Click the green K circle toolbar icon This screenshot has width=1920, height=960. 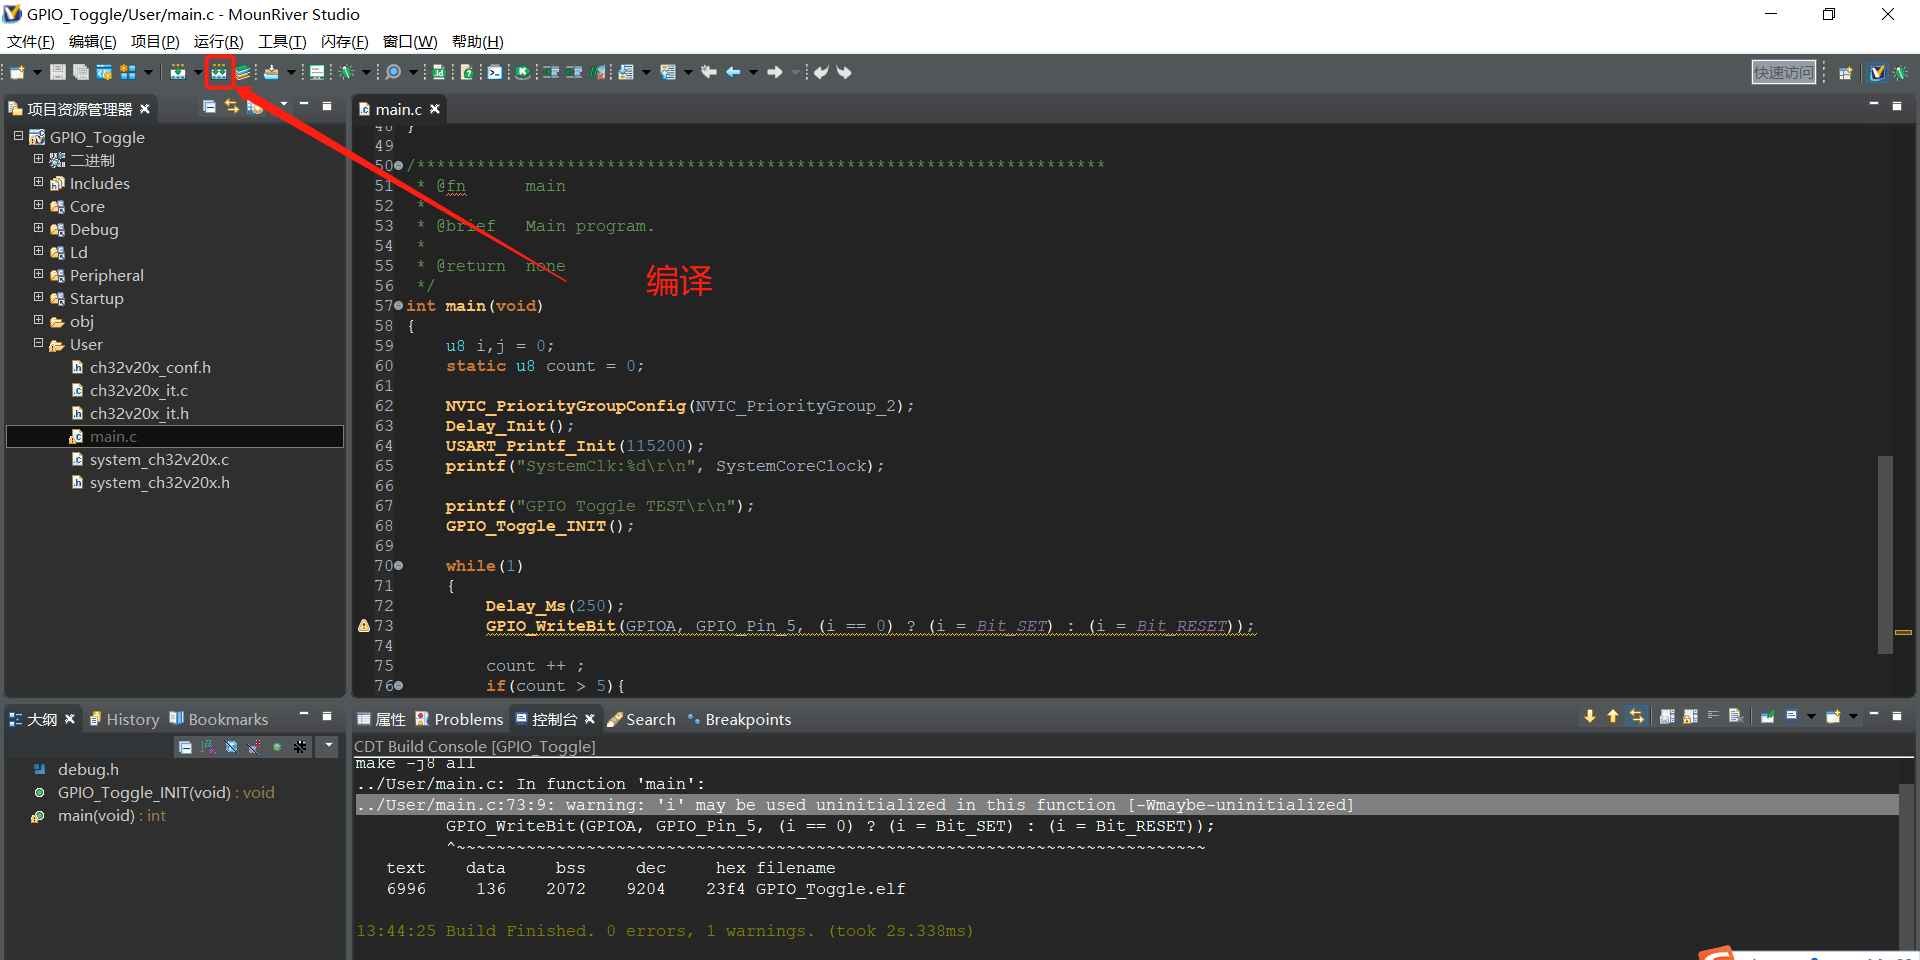(x=522, y=72)
